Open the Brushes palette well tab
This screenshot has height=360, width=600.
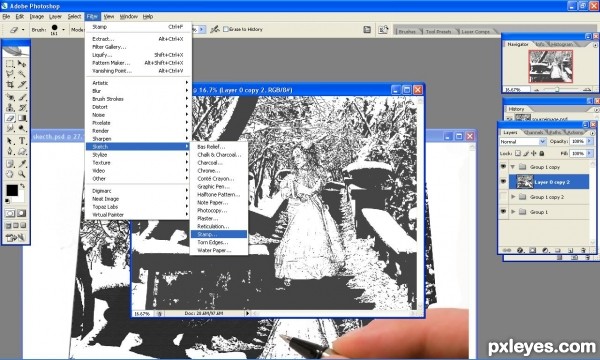click(407, 31)
